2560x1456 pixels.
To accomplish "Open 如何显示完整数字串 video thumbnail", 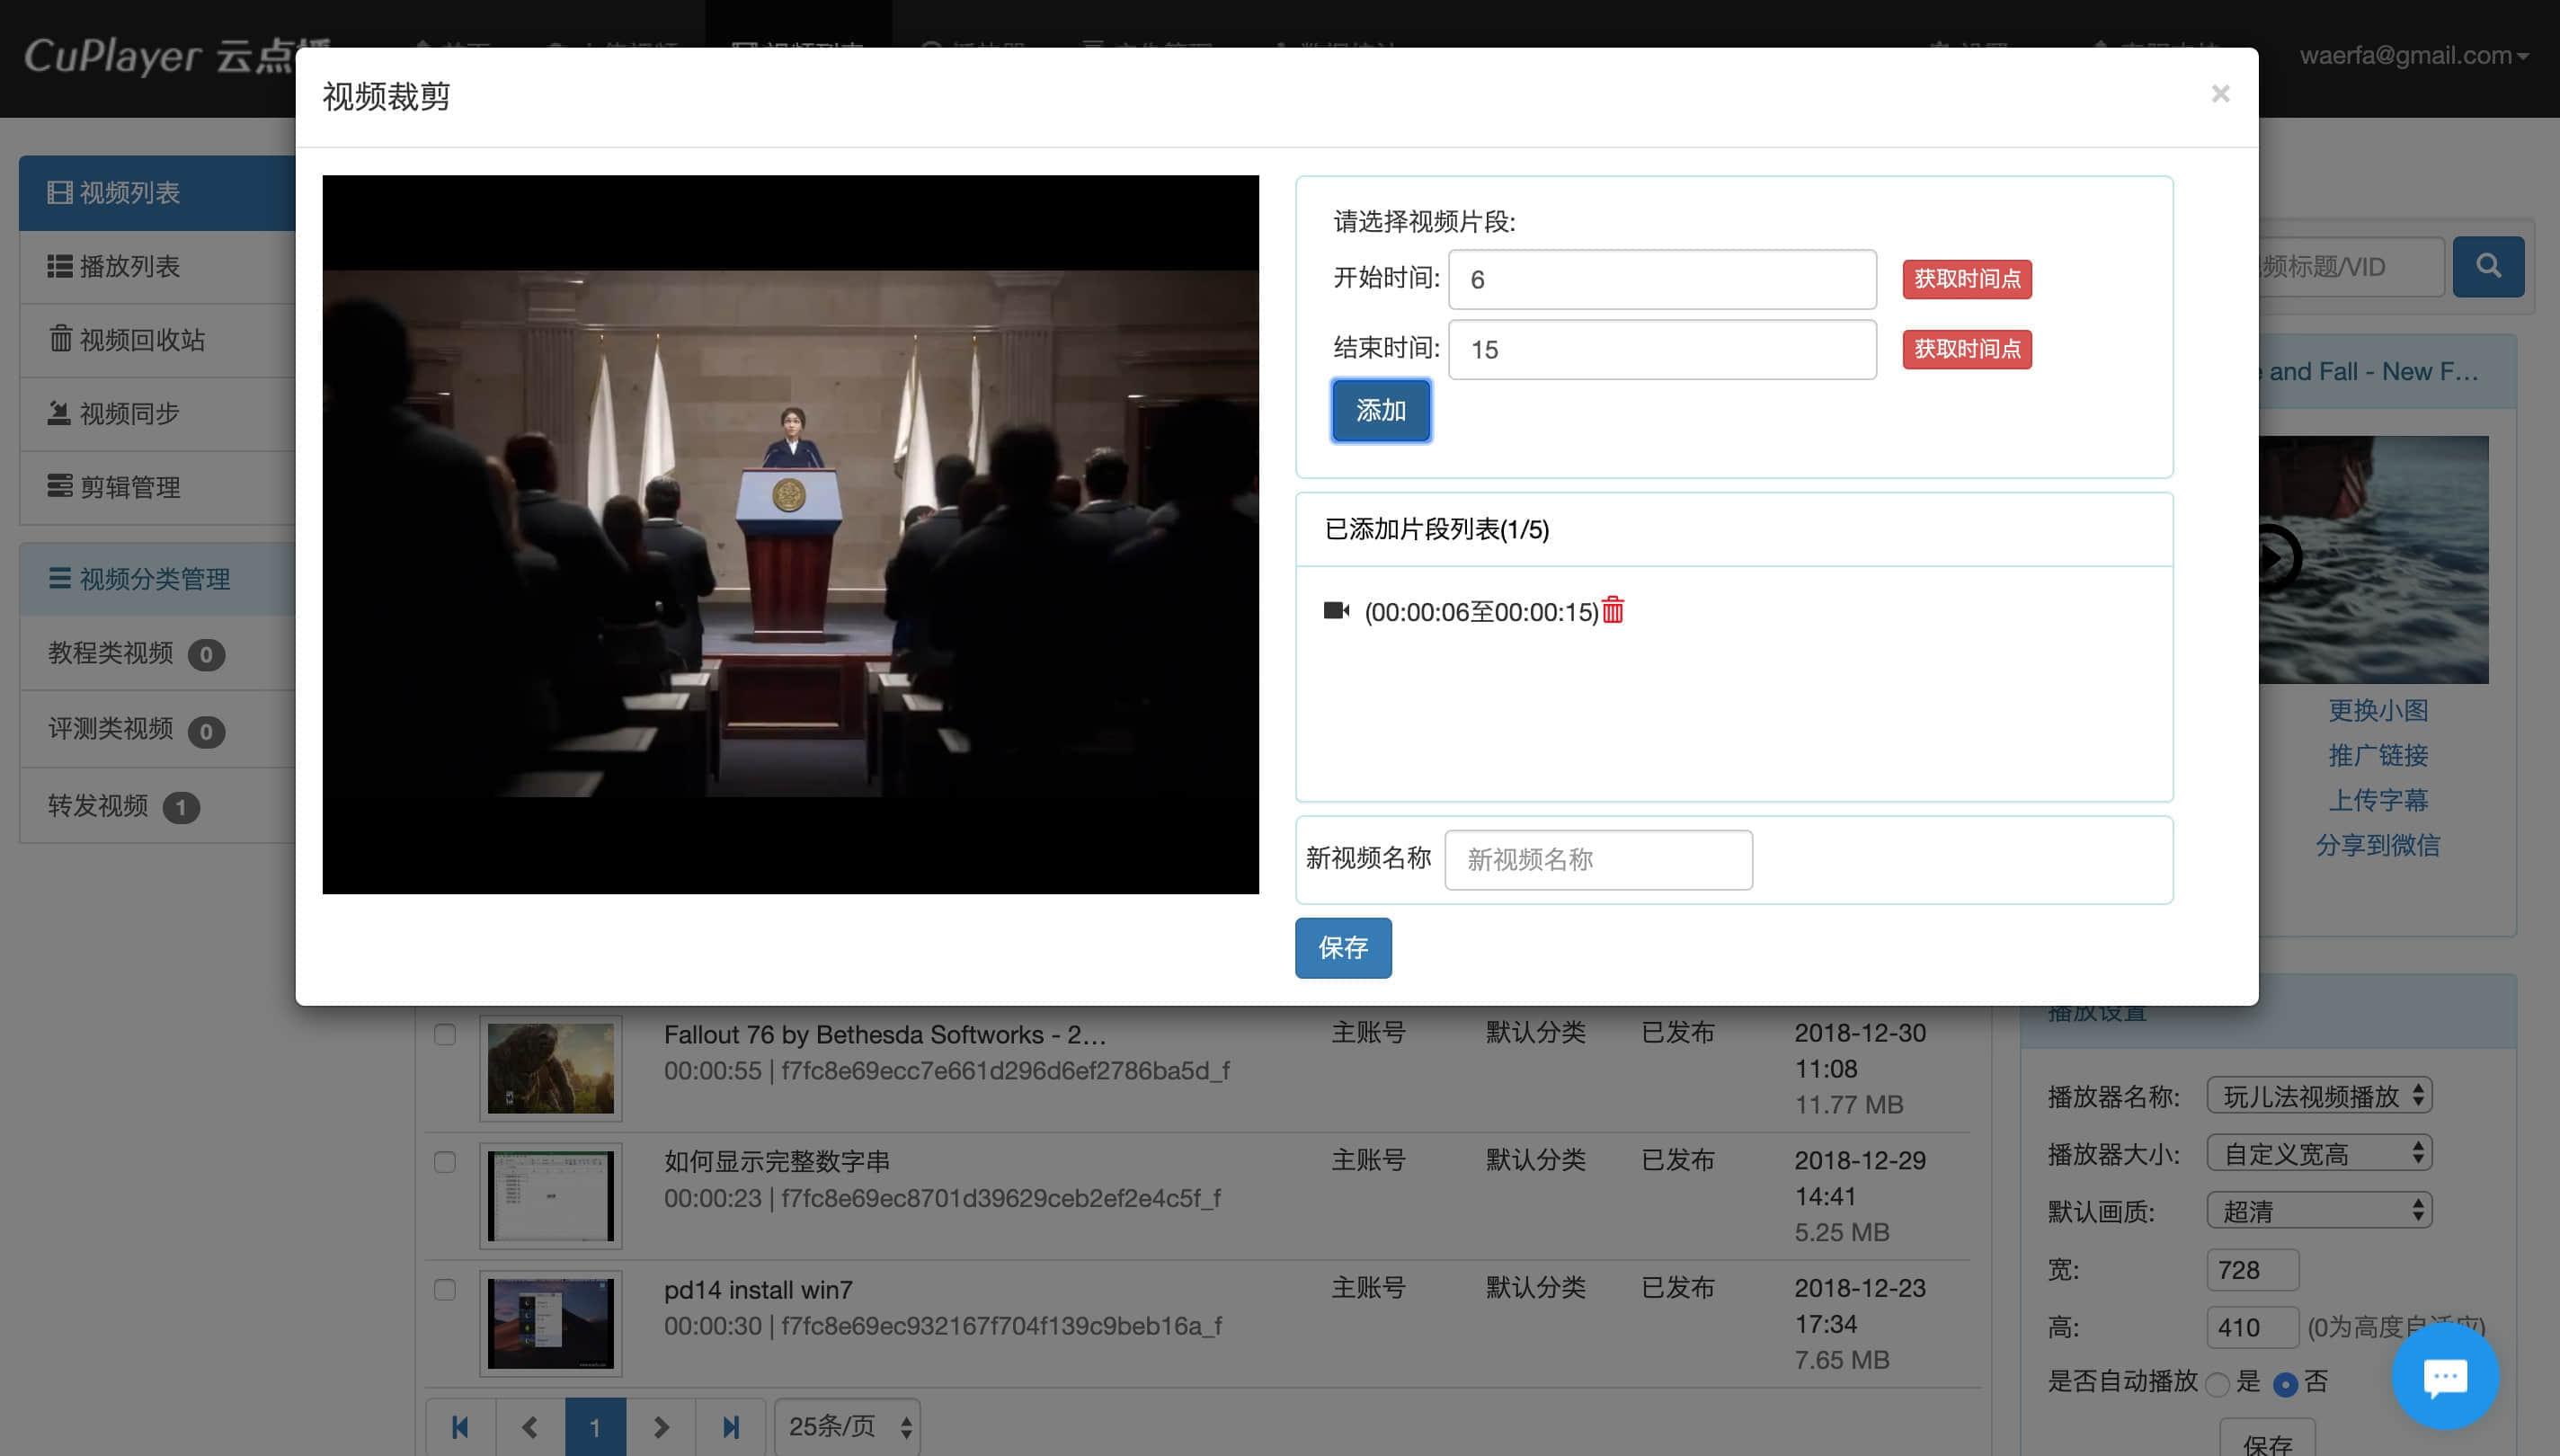I will coord(551,1196).
